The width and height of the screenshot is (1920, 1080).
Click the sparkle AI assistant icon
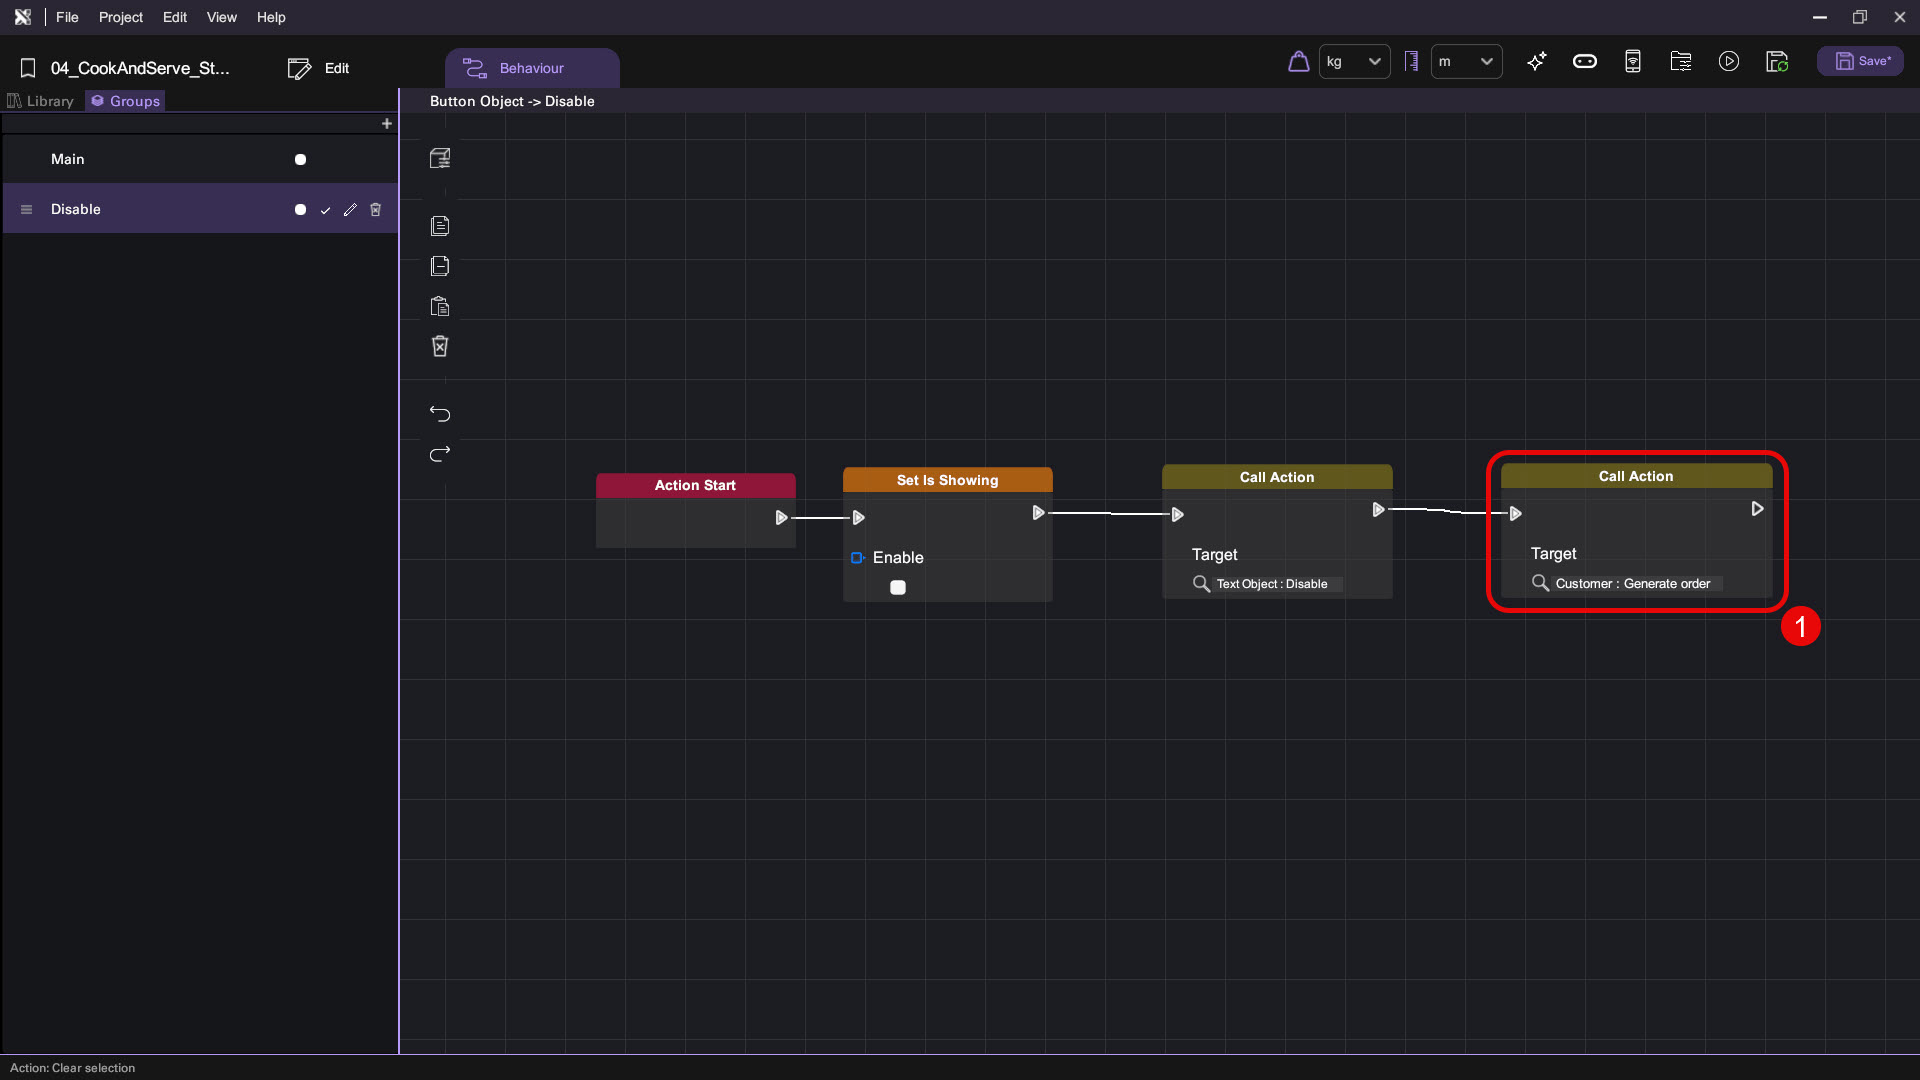click(x=1537, y=62)
